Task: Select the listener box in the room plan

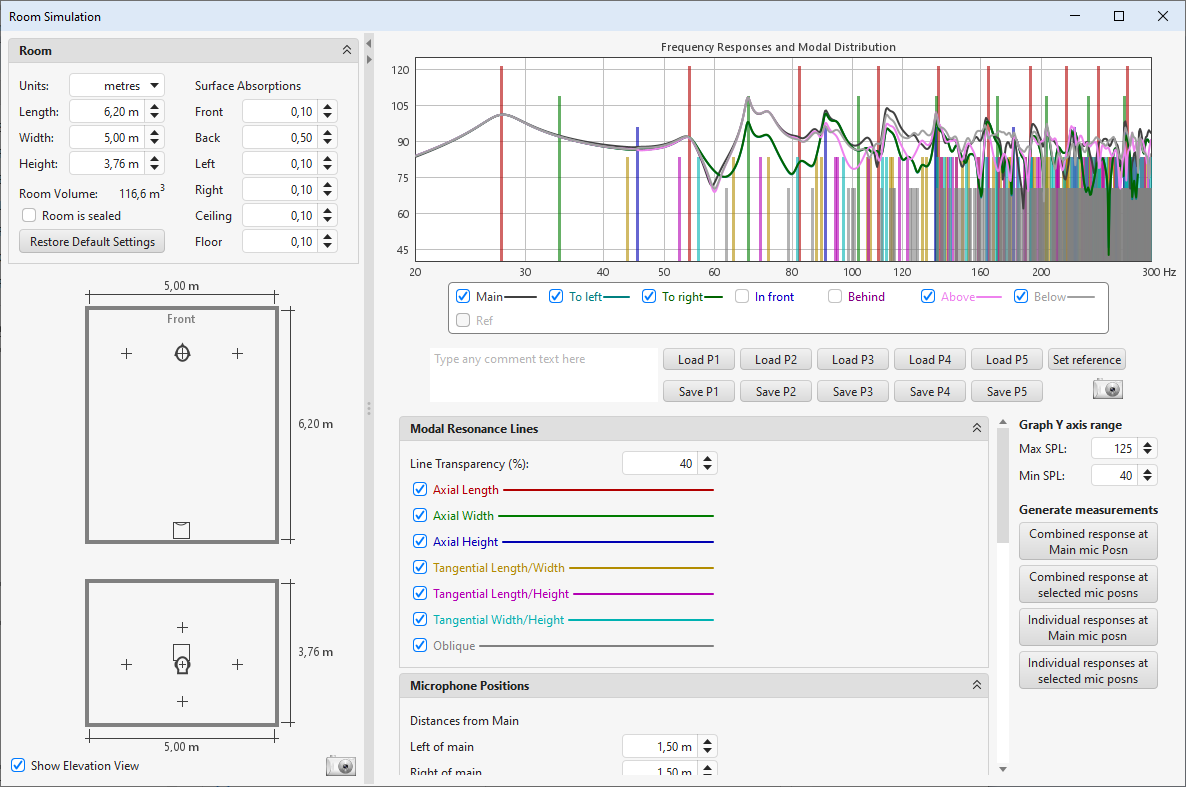Action: [181, 530]
